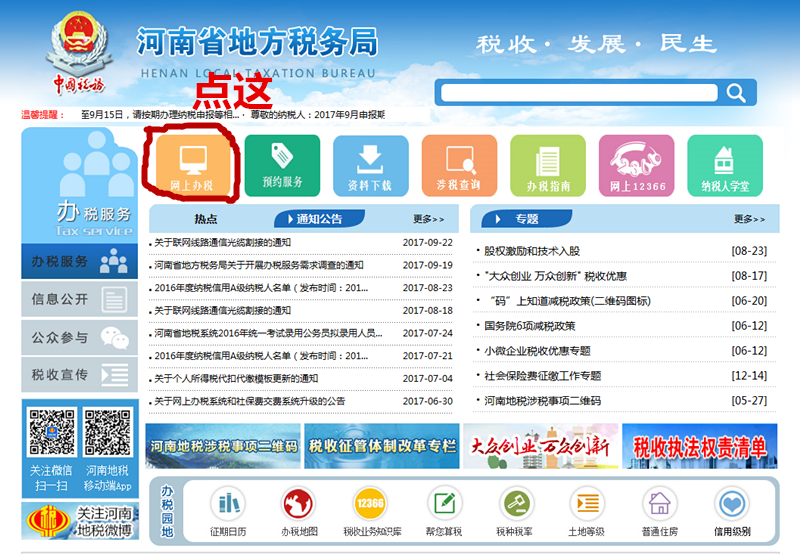Click the 网上12366 hotline icon
The height and width of the screenshot is (554, 800).
[x=636, y=164]
